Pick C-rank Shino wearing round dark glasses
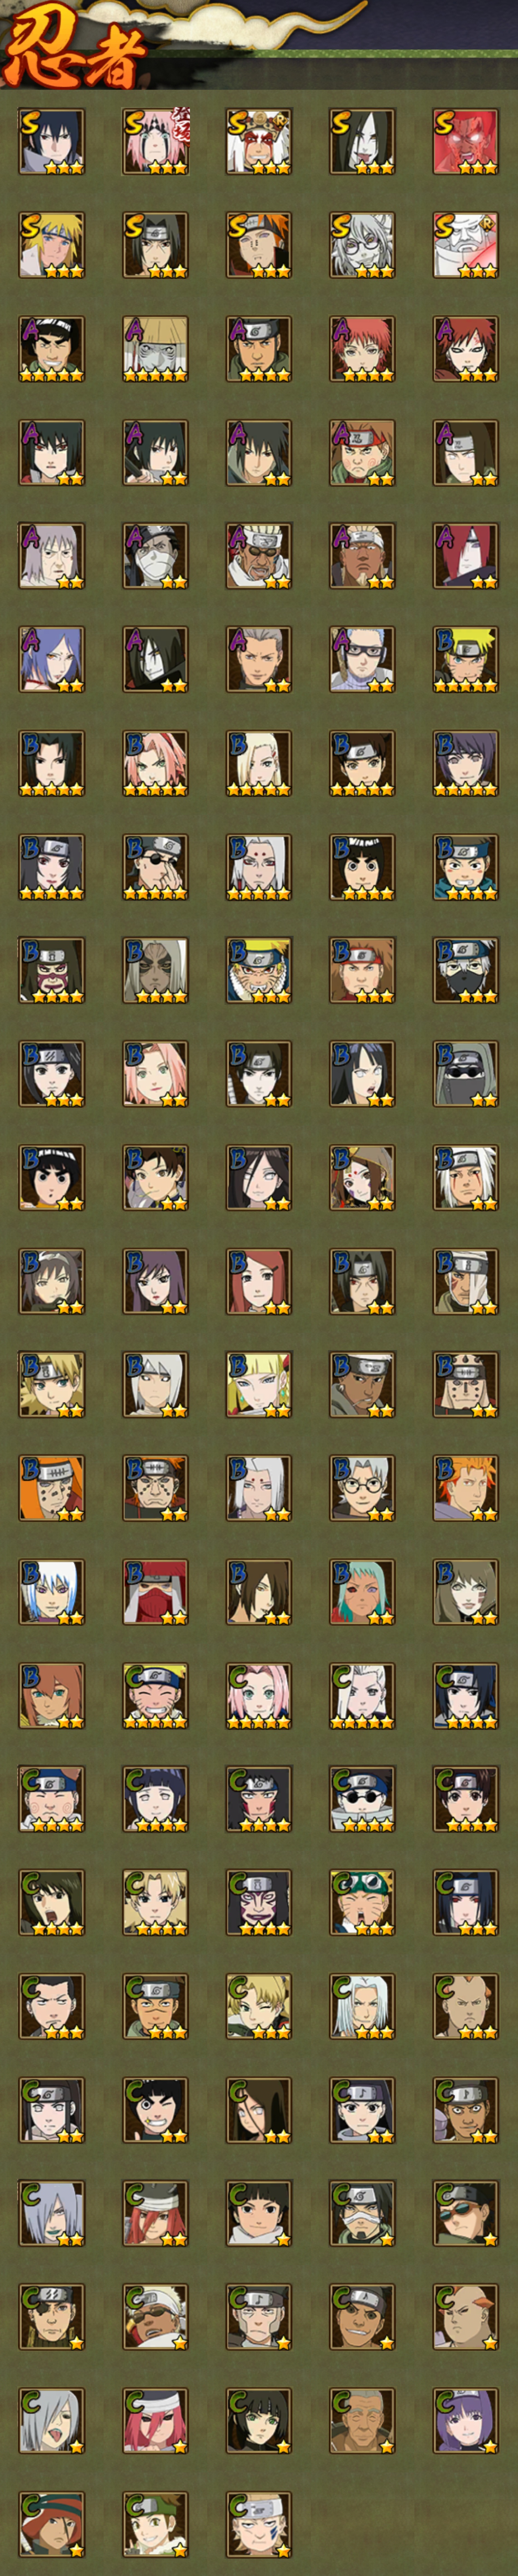 tap(362, 1799)
